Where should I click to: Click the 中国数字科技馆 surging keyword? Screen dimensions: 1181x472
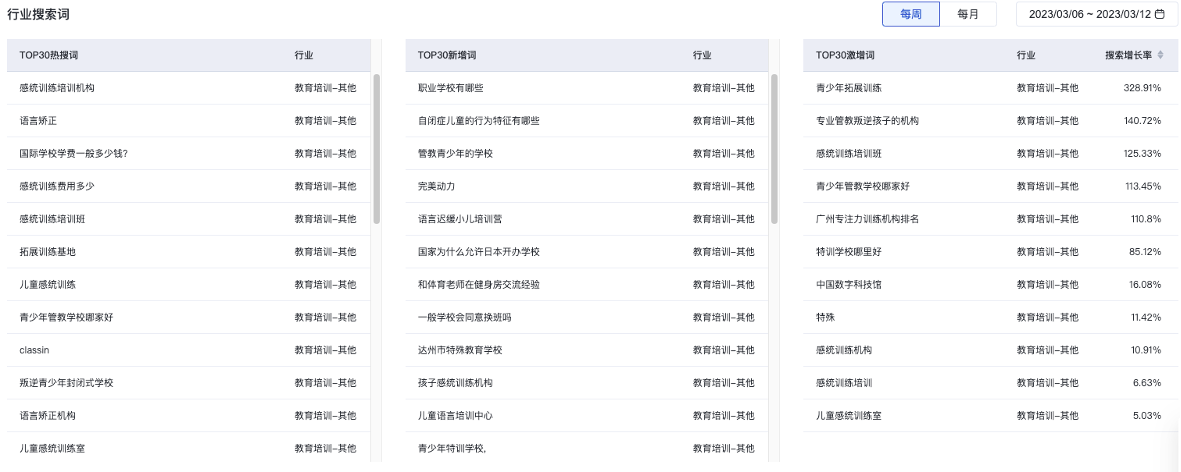coord(849,284)
